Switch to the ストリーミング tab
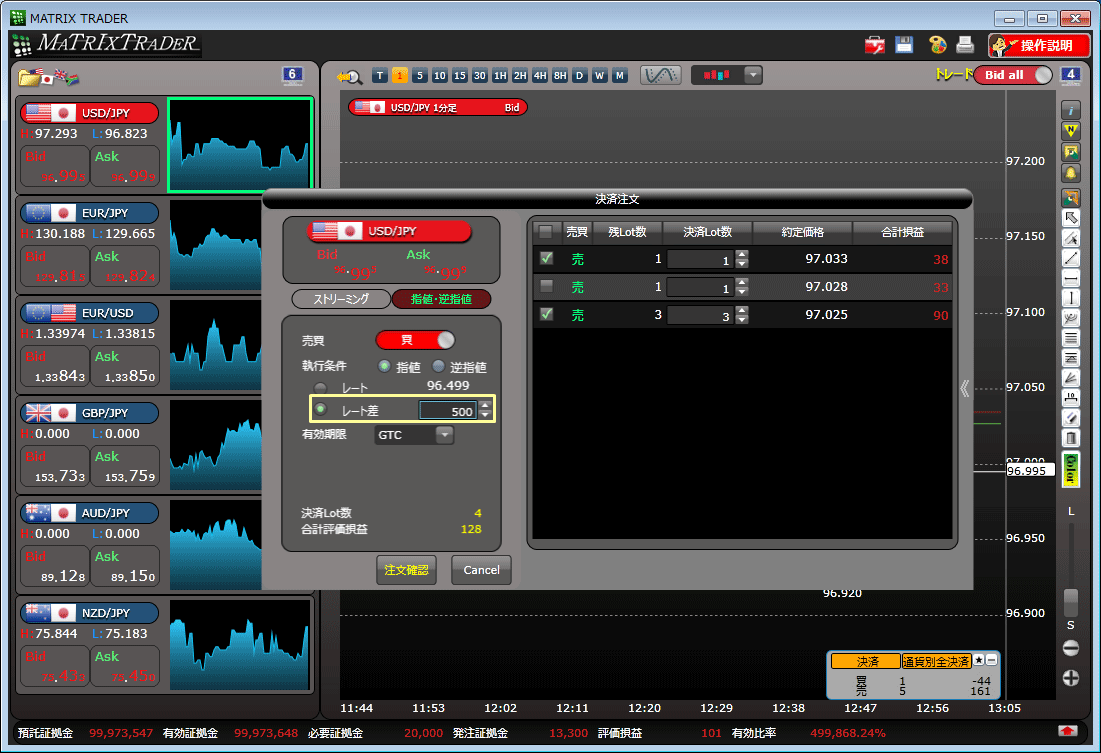The width and height of the screenshot is (1101, 753). click(x=341, y=299)
